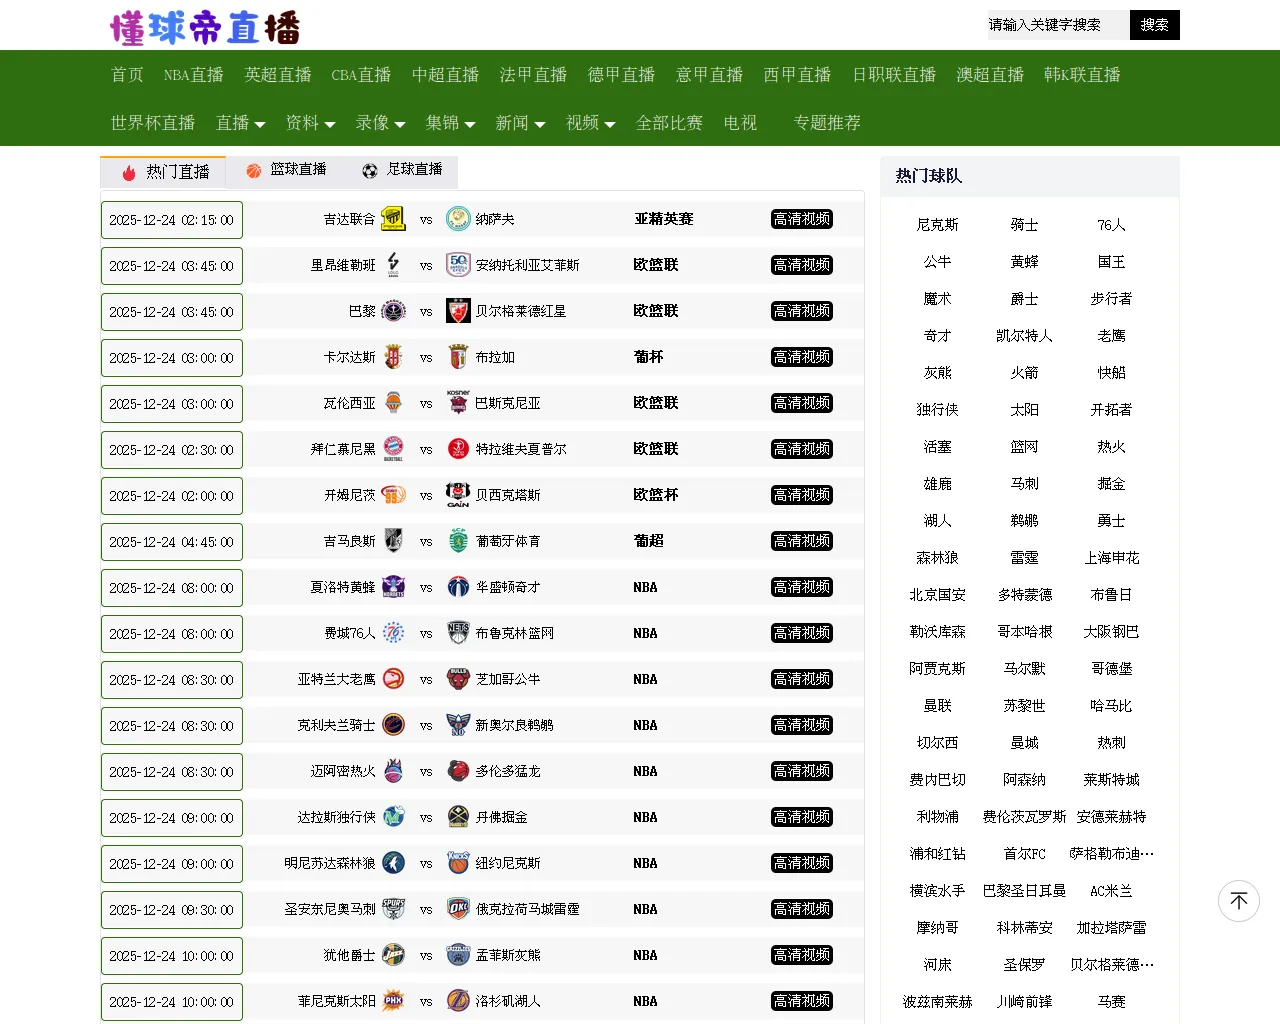Click the 懂球帝直播 site logo
The image size is (1280, 1024).
point(205,27)
